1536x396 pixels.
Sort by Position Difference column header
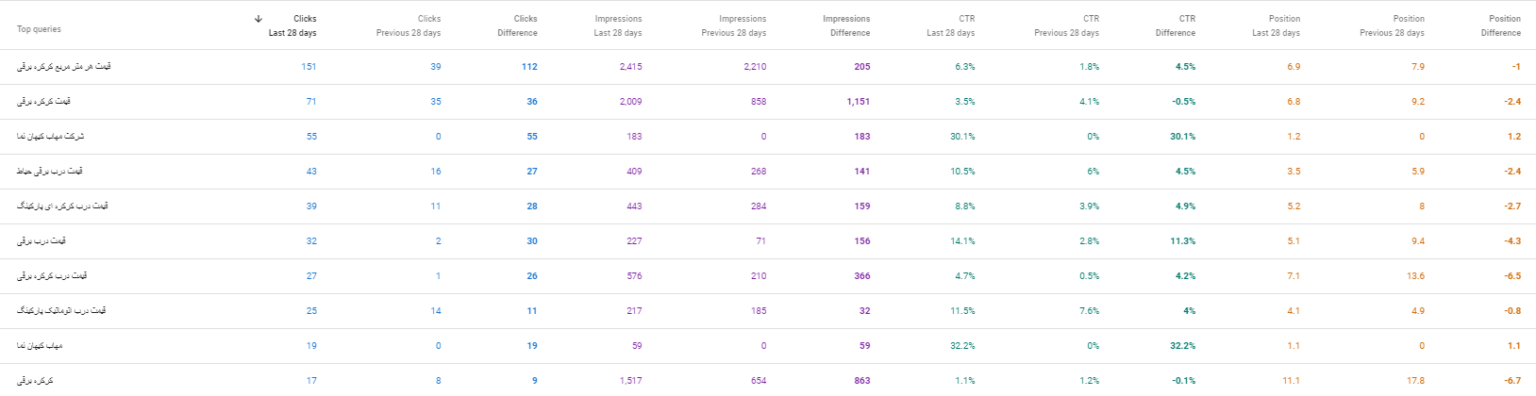pyautogui.click(x=1499, y=25)
